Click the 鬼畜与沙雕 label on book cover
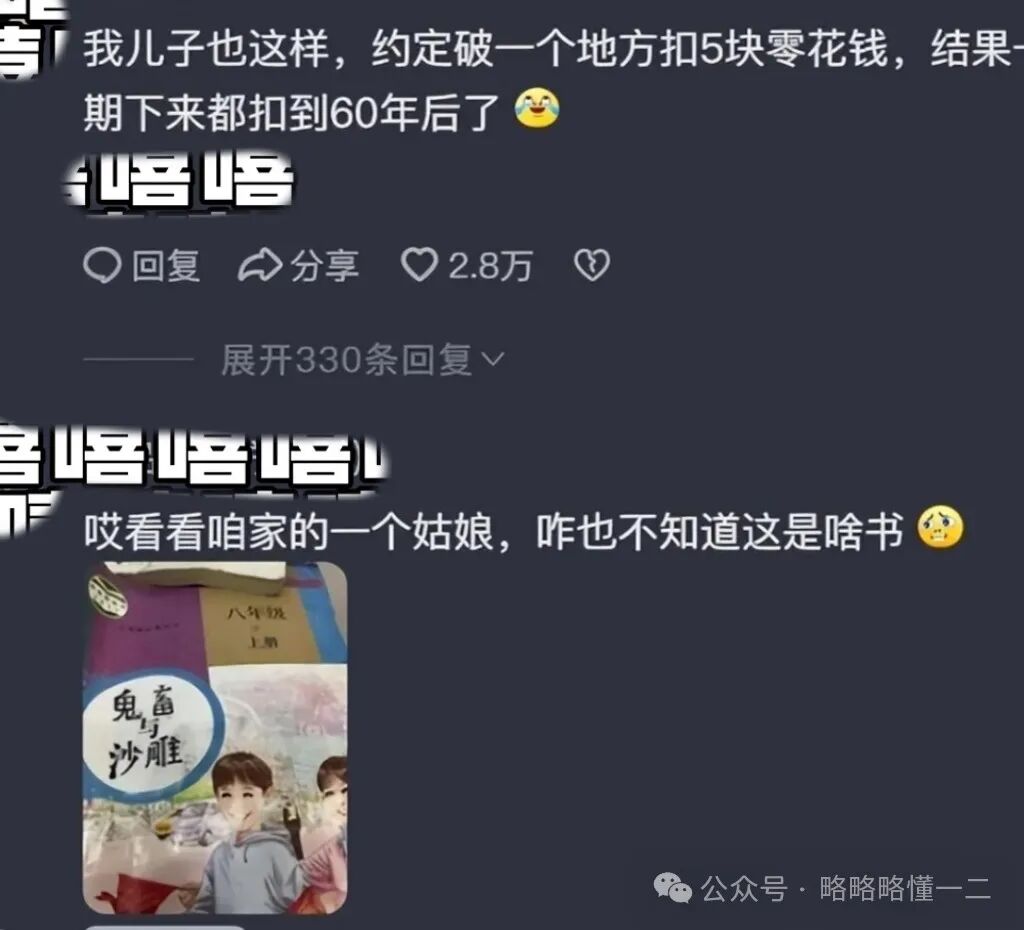The width and height of the screenshot is (1024, 930). click(147, 731)
